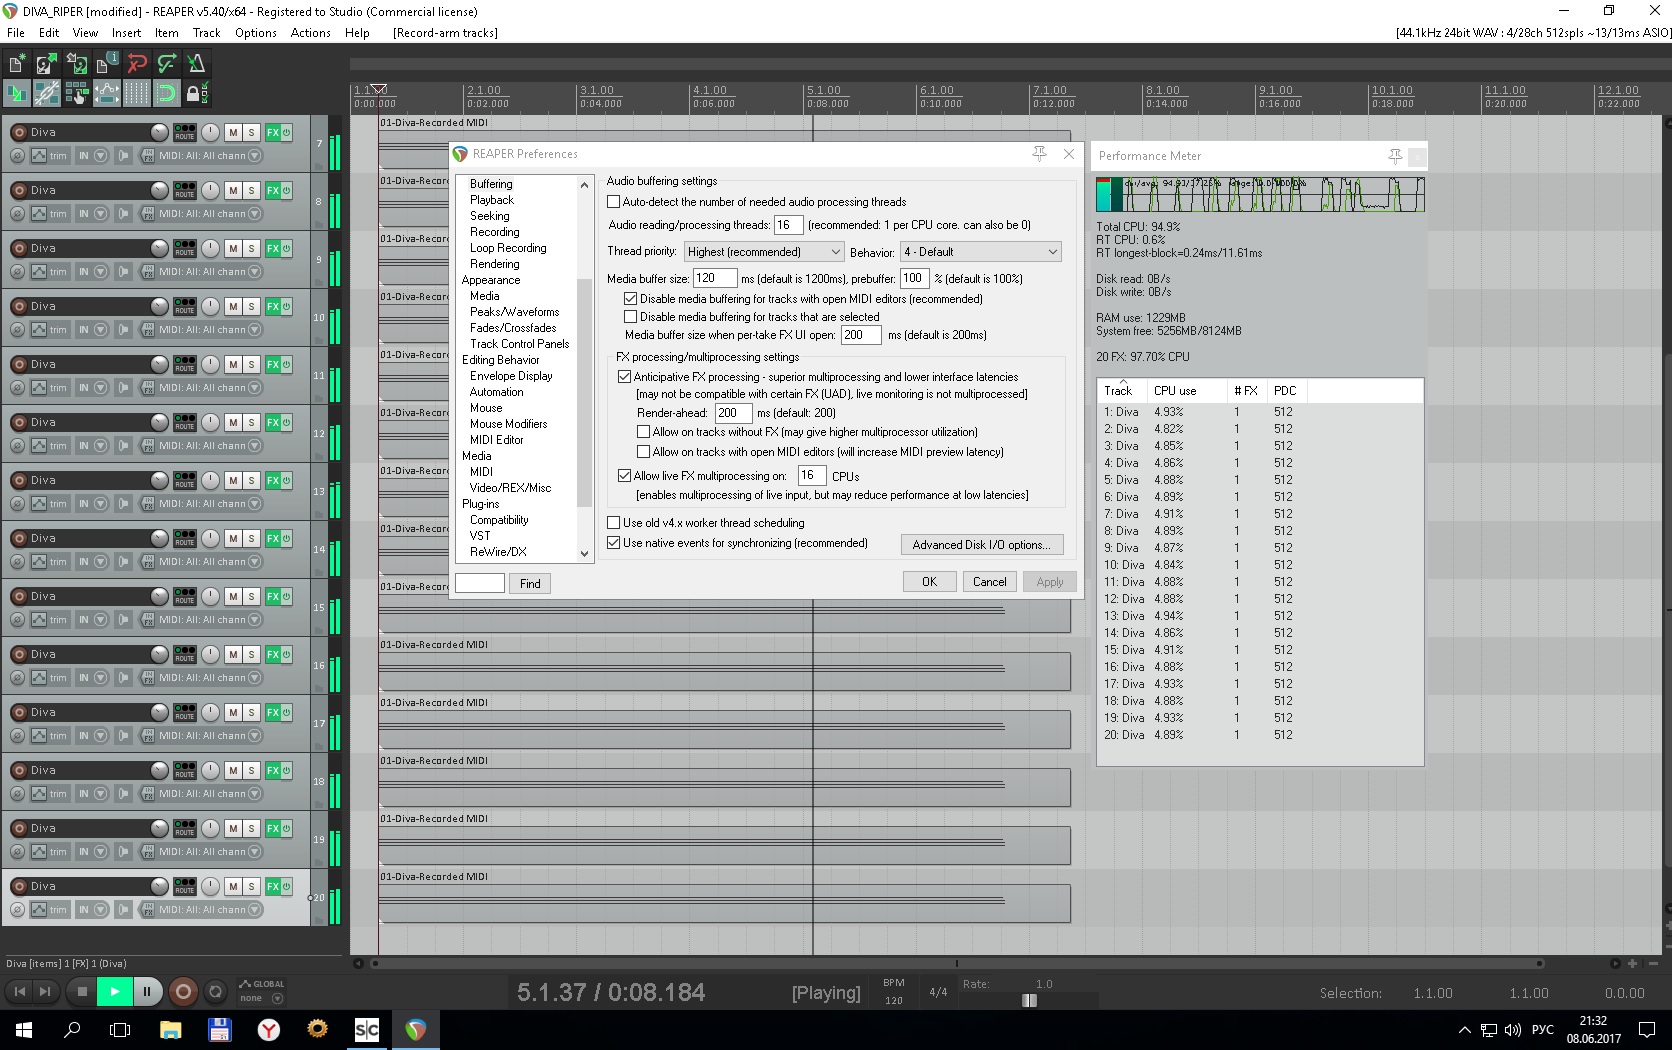Click the volume knob on track 7
Image resolution: width=1672 pixels, height=1050 pixels.
coord(159,132)
